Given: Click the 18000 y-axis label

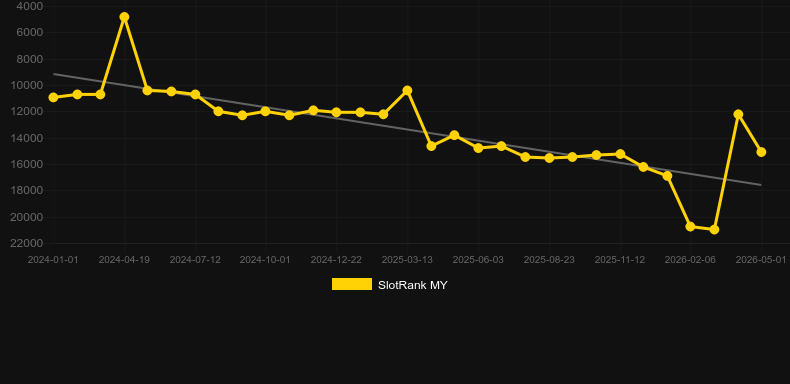Looking at the screenshot, I should (27, 190).
